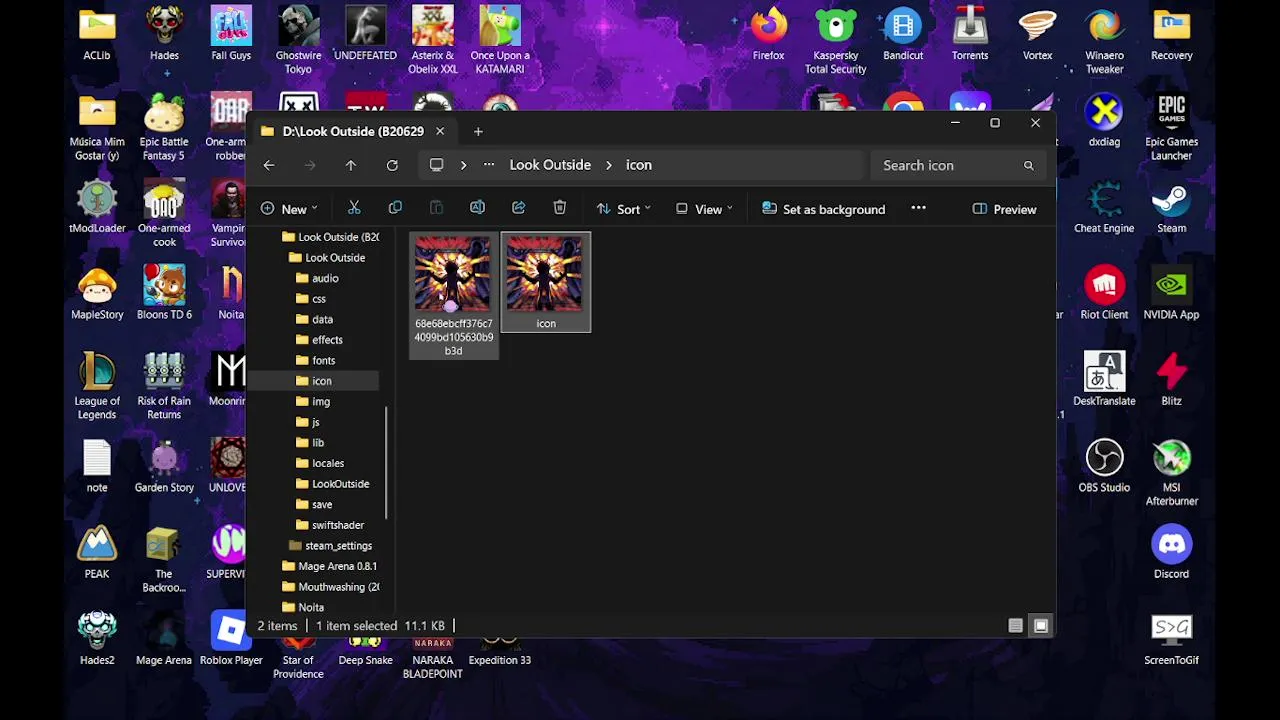Close the D:\Look Outside tab
This screenshot has height=720, width=1280.
tap(439, 131)
